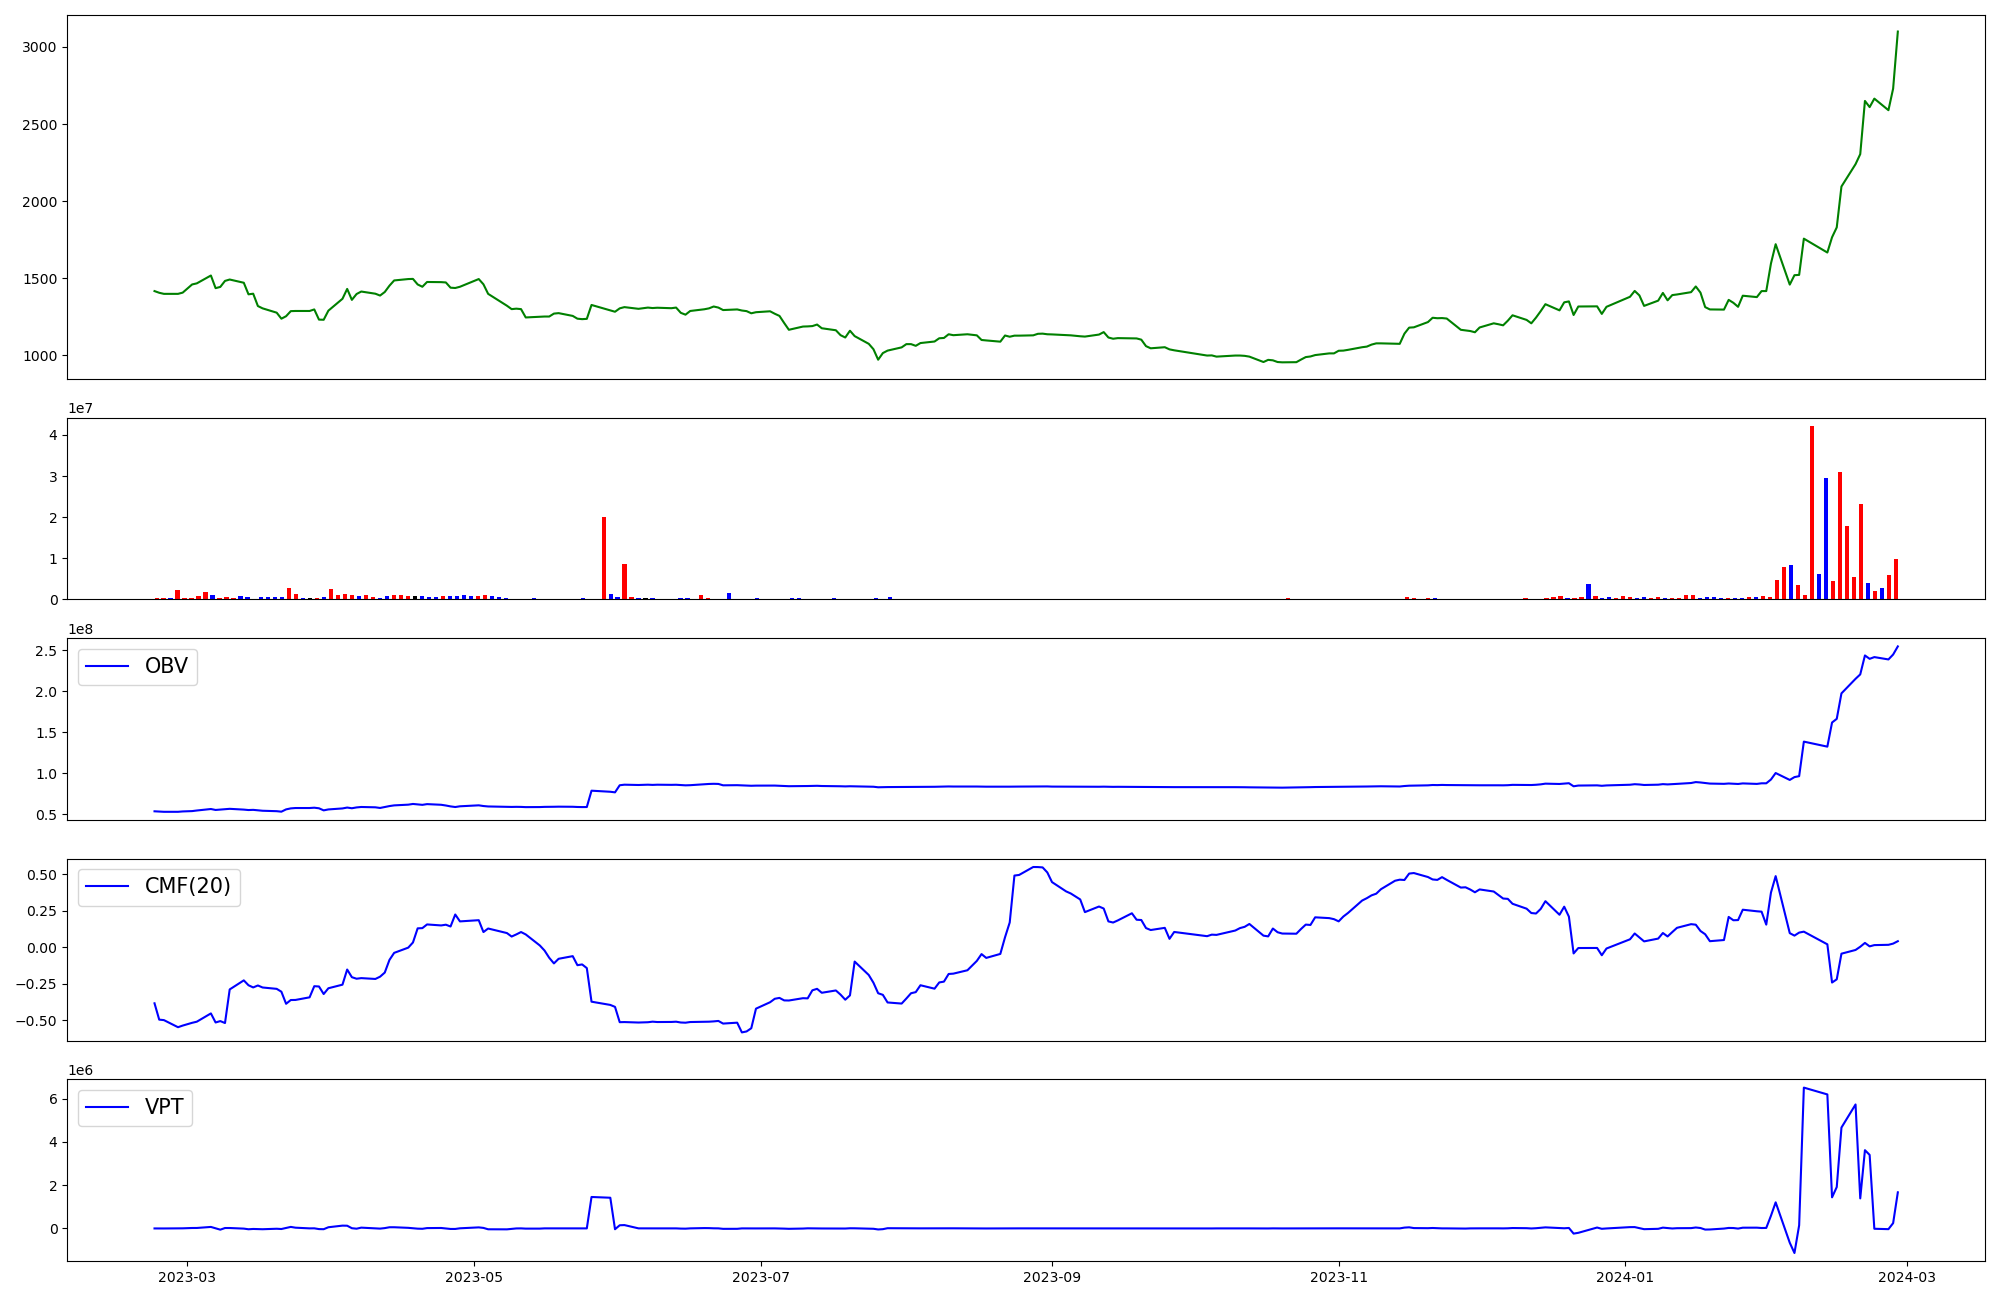Click the 3000 price axis tick label
2000x1300 pixels.
click(39, 47)
